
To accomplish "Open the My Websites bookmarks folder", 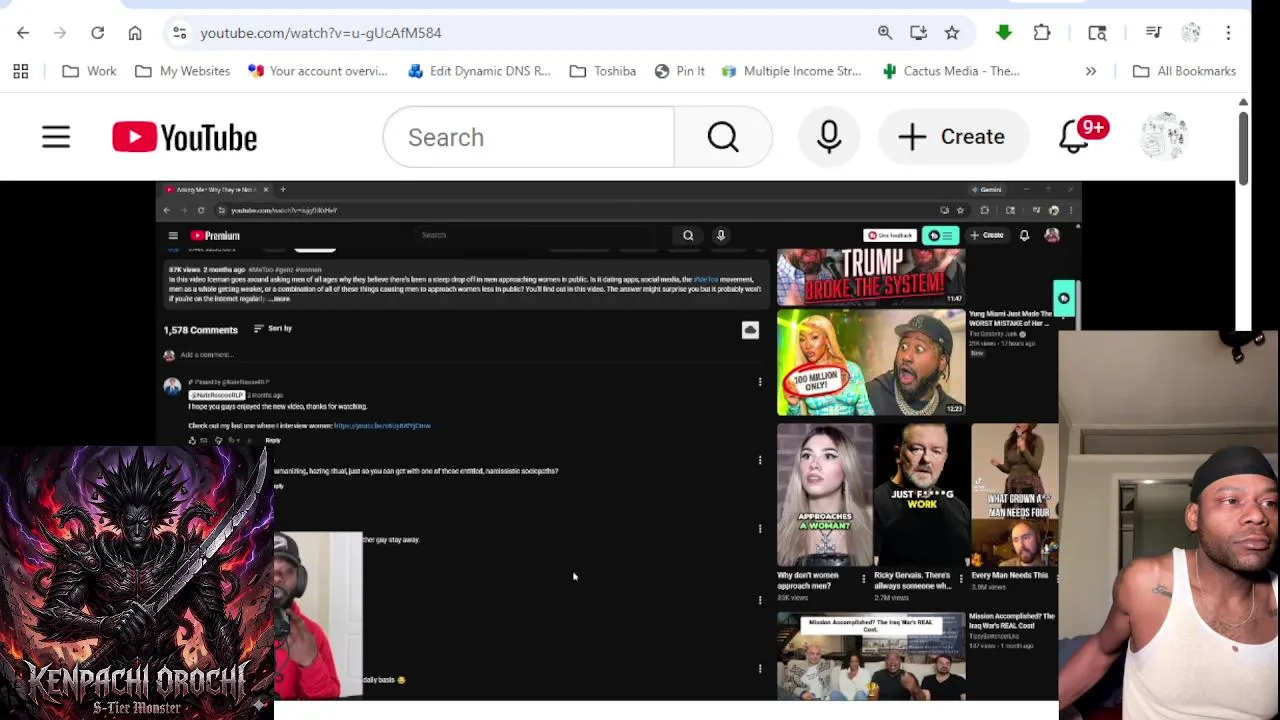I will tap(182, 71).
